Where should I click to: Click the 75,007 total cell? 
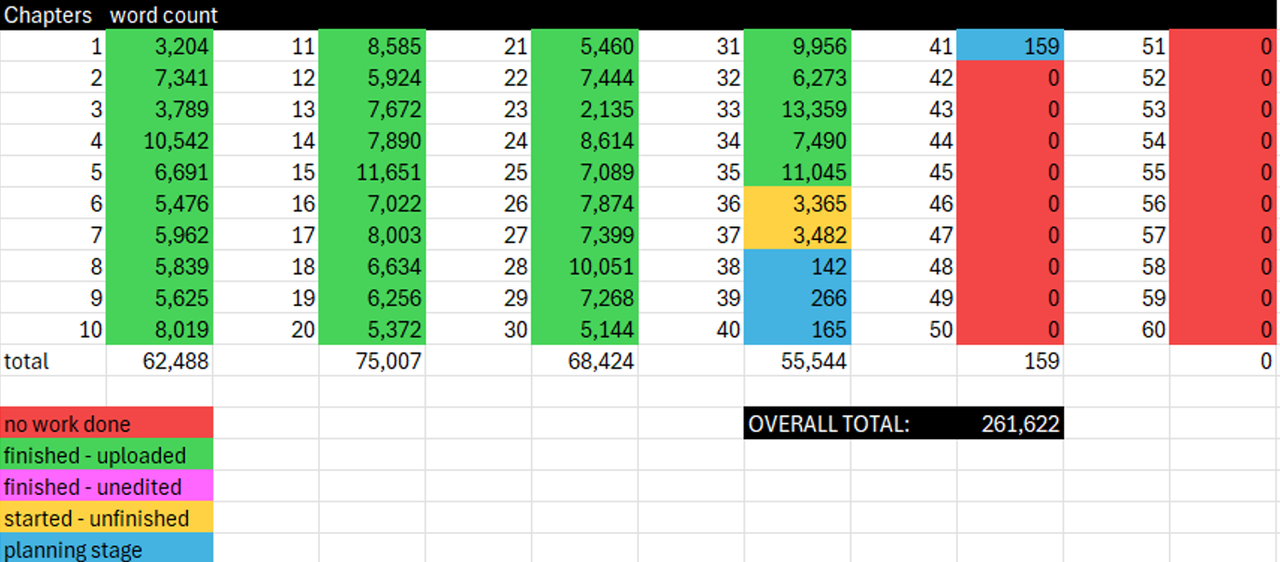372,361
